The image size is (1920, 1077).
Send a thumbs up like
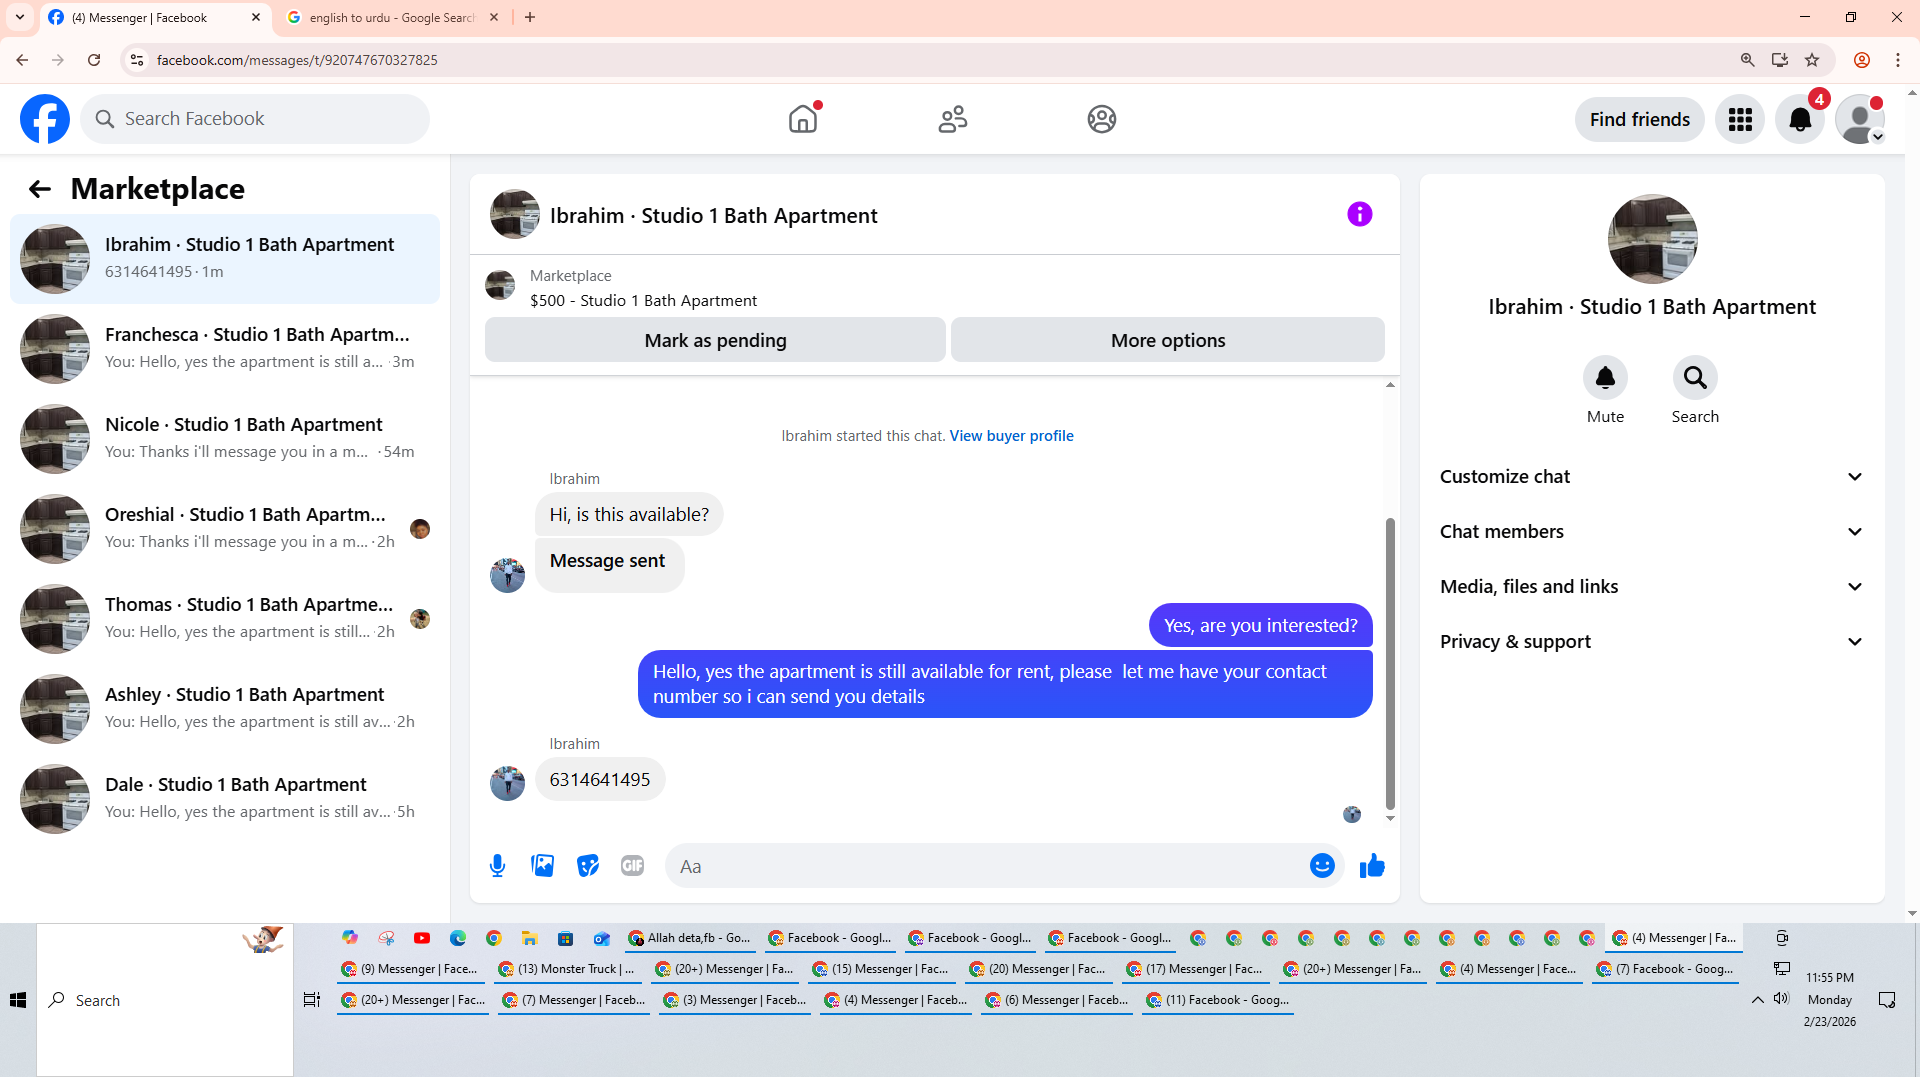click(1372, 866)
